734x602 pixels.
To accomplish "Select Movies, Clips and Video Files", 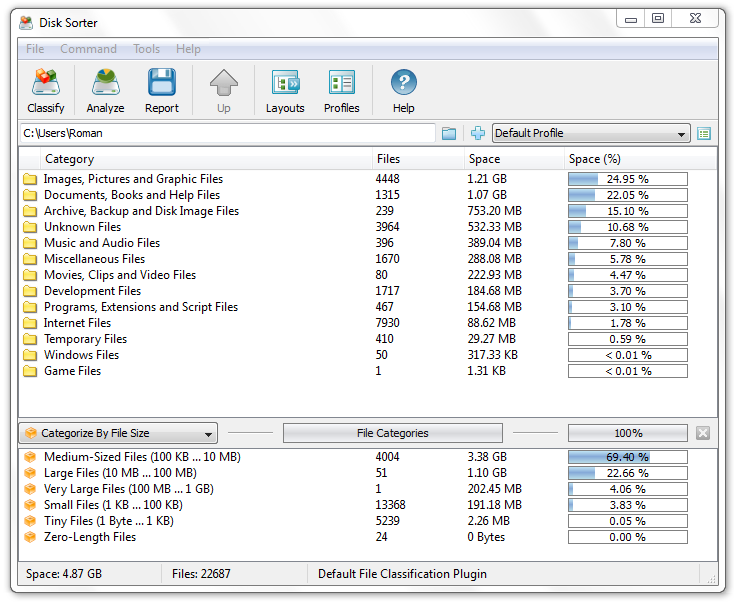I will 120,275.
